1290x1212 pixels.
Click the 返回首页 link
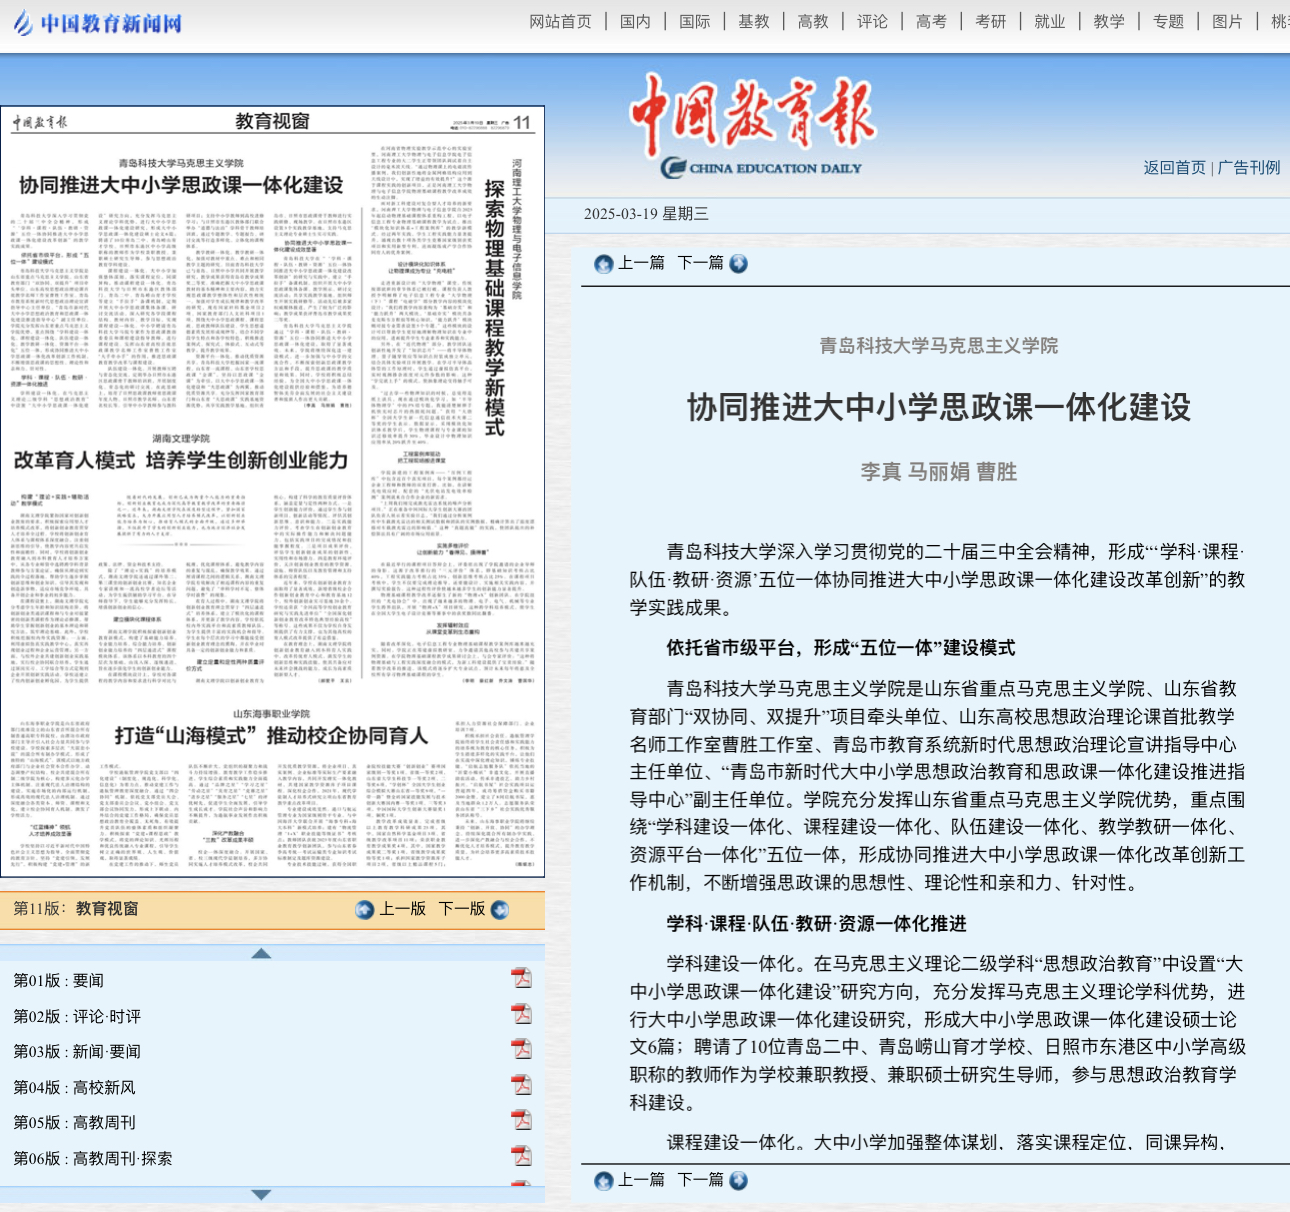click(1174, 168)
